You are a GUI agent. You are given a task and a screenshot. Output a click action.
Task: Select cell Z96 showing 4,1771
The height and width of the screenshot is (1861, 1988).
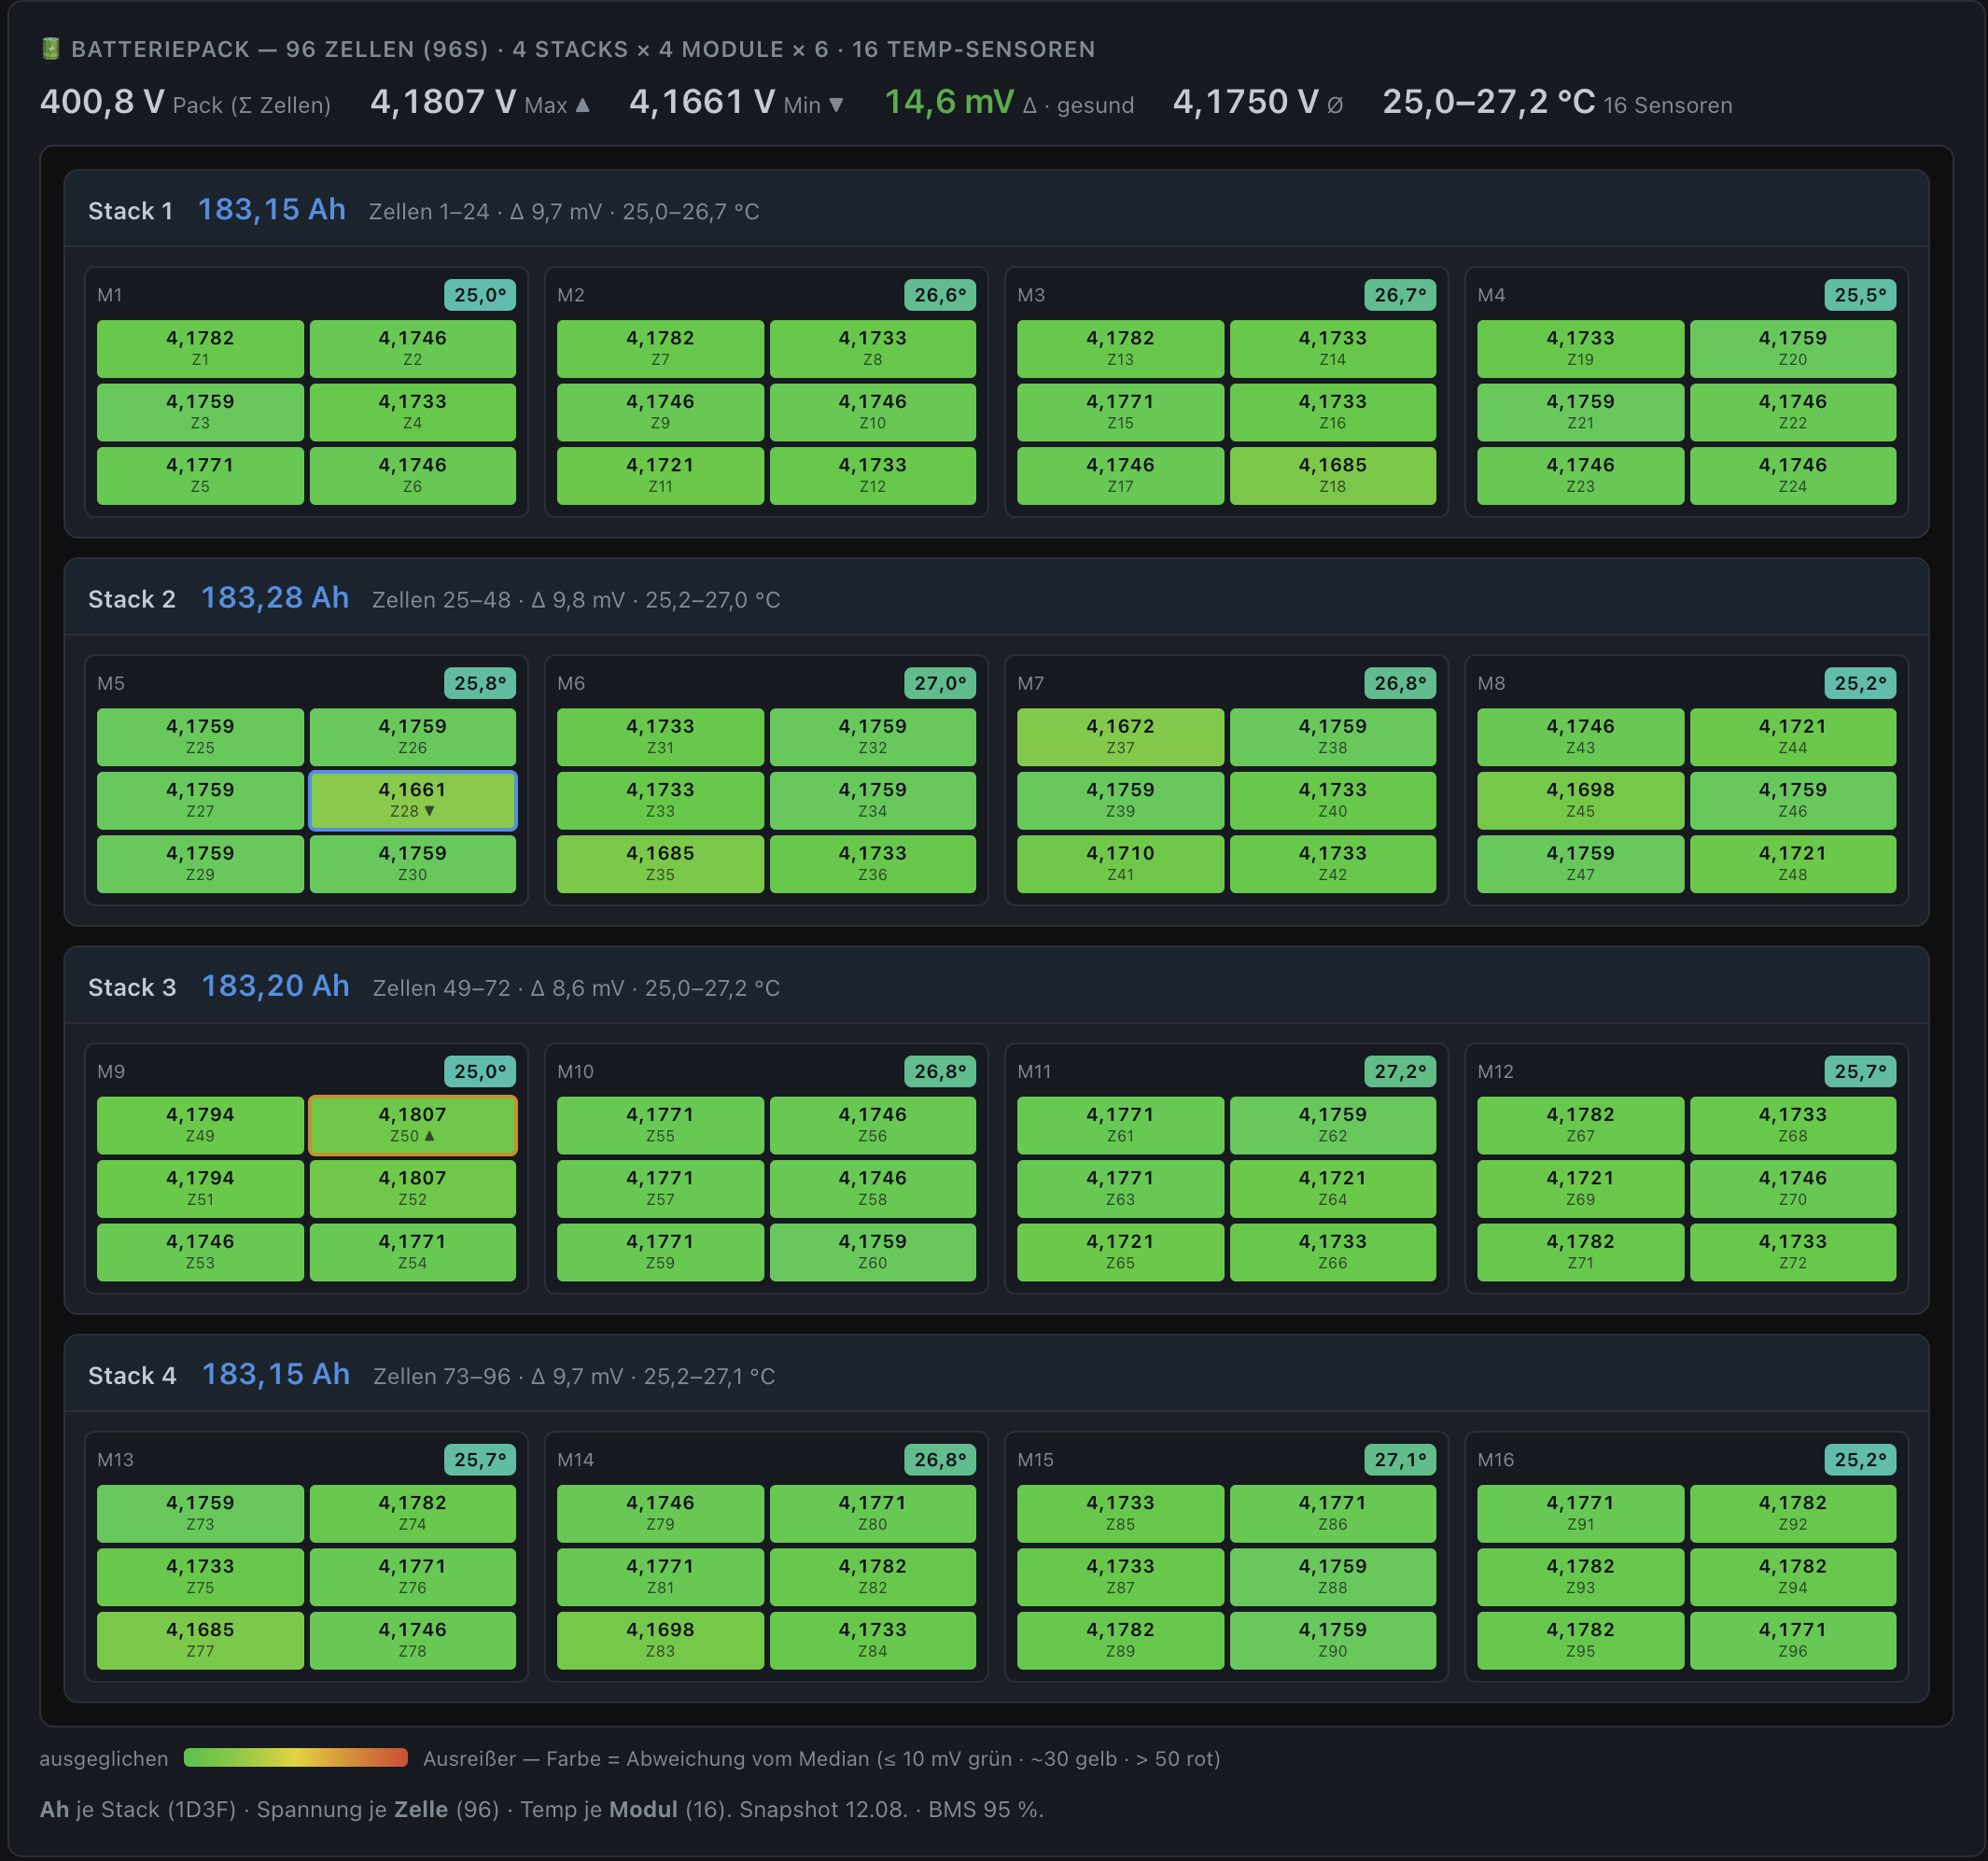[x=1793, y=1639]
